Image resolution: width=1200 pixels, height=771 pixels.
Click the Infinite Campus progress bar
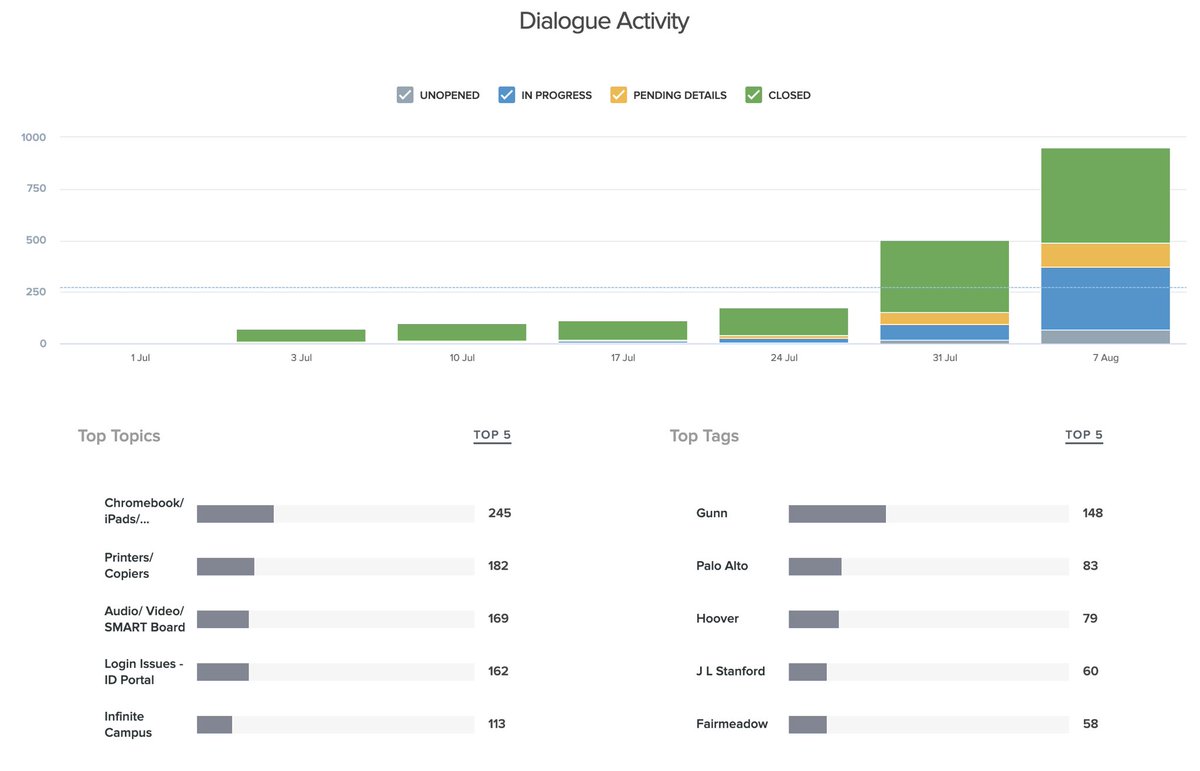coord(335,724)
